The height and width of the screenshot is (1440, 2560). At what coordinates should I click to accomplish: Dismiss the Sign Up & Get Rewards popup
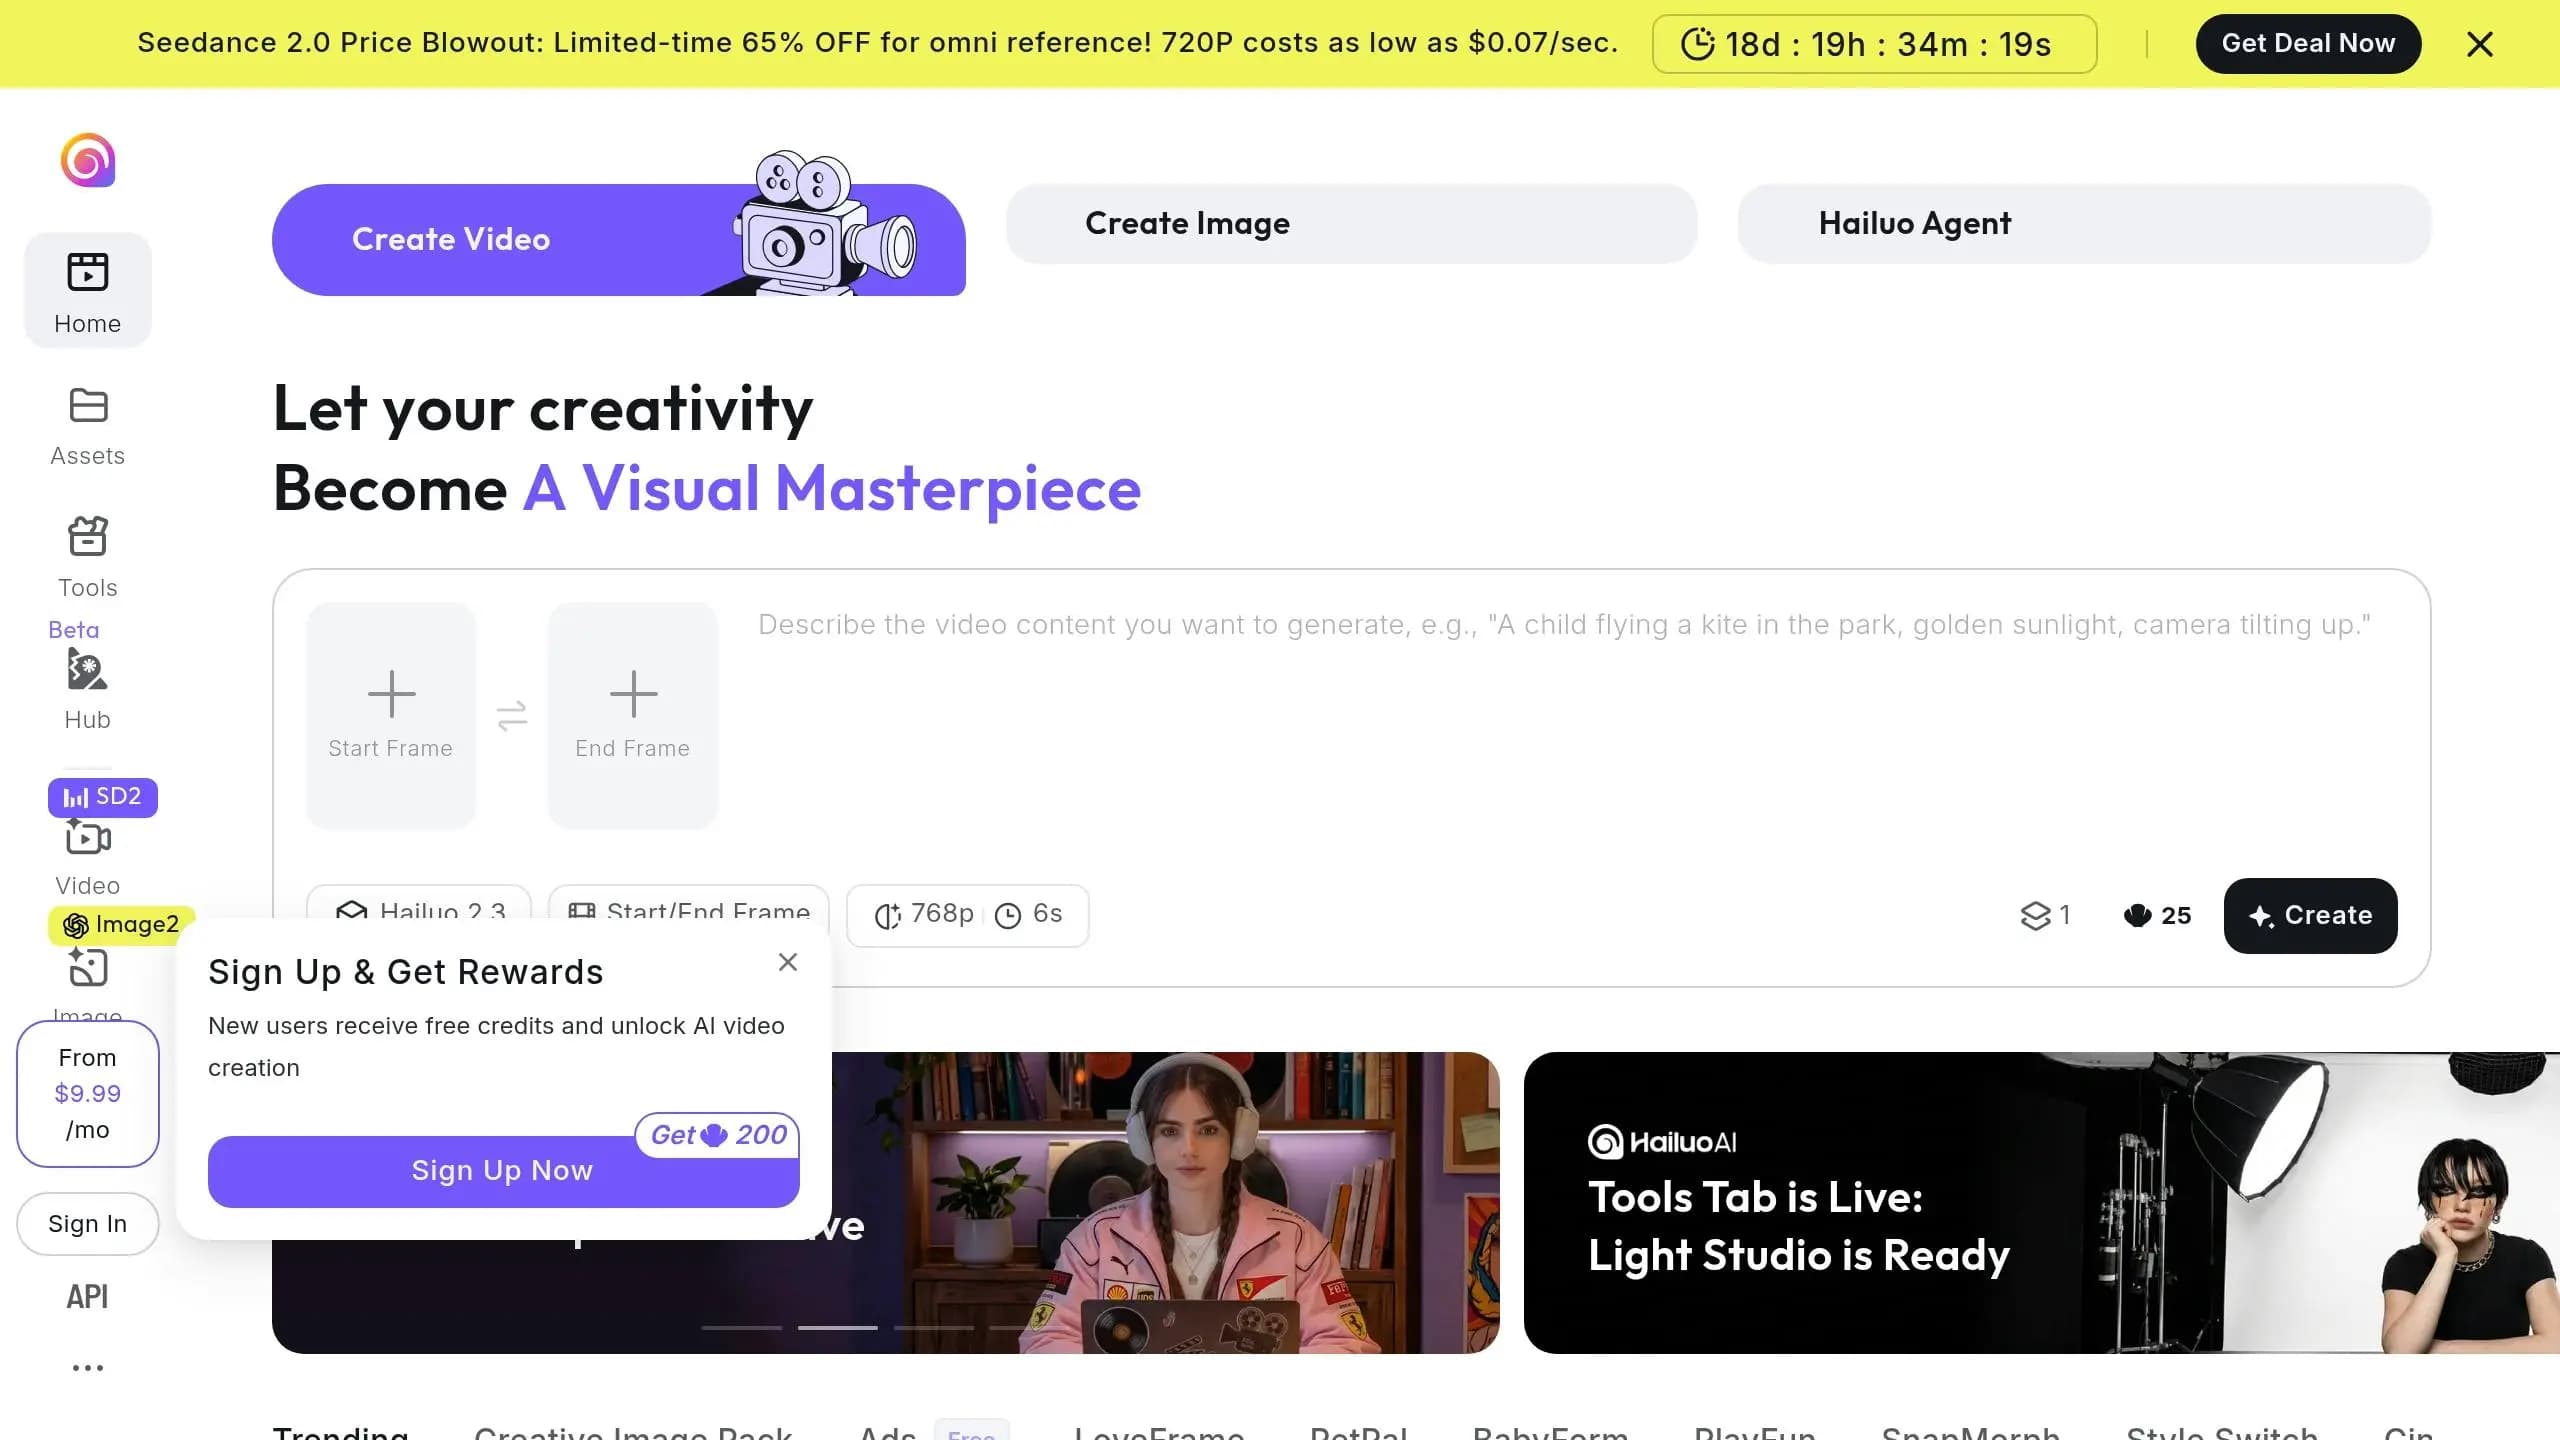tap(788, 962)
